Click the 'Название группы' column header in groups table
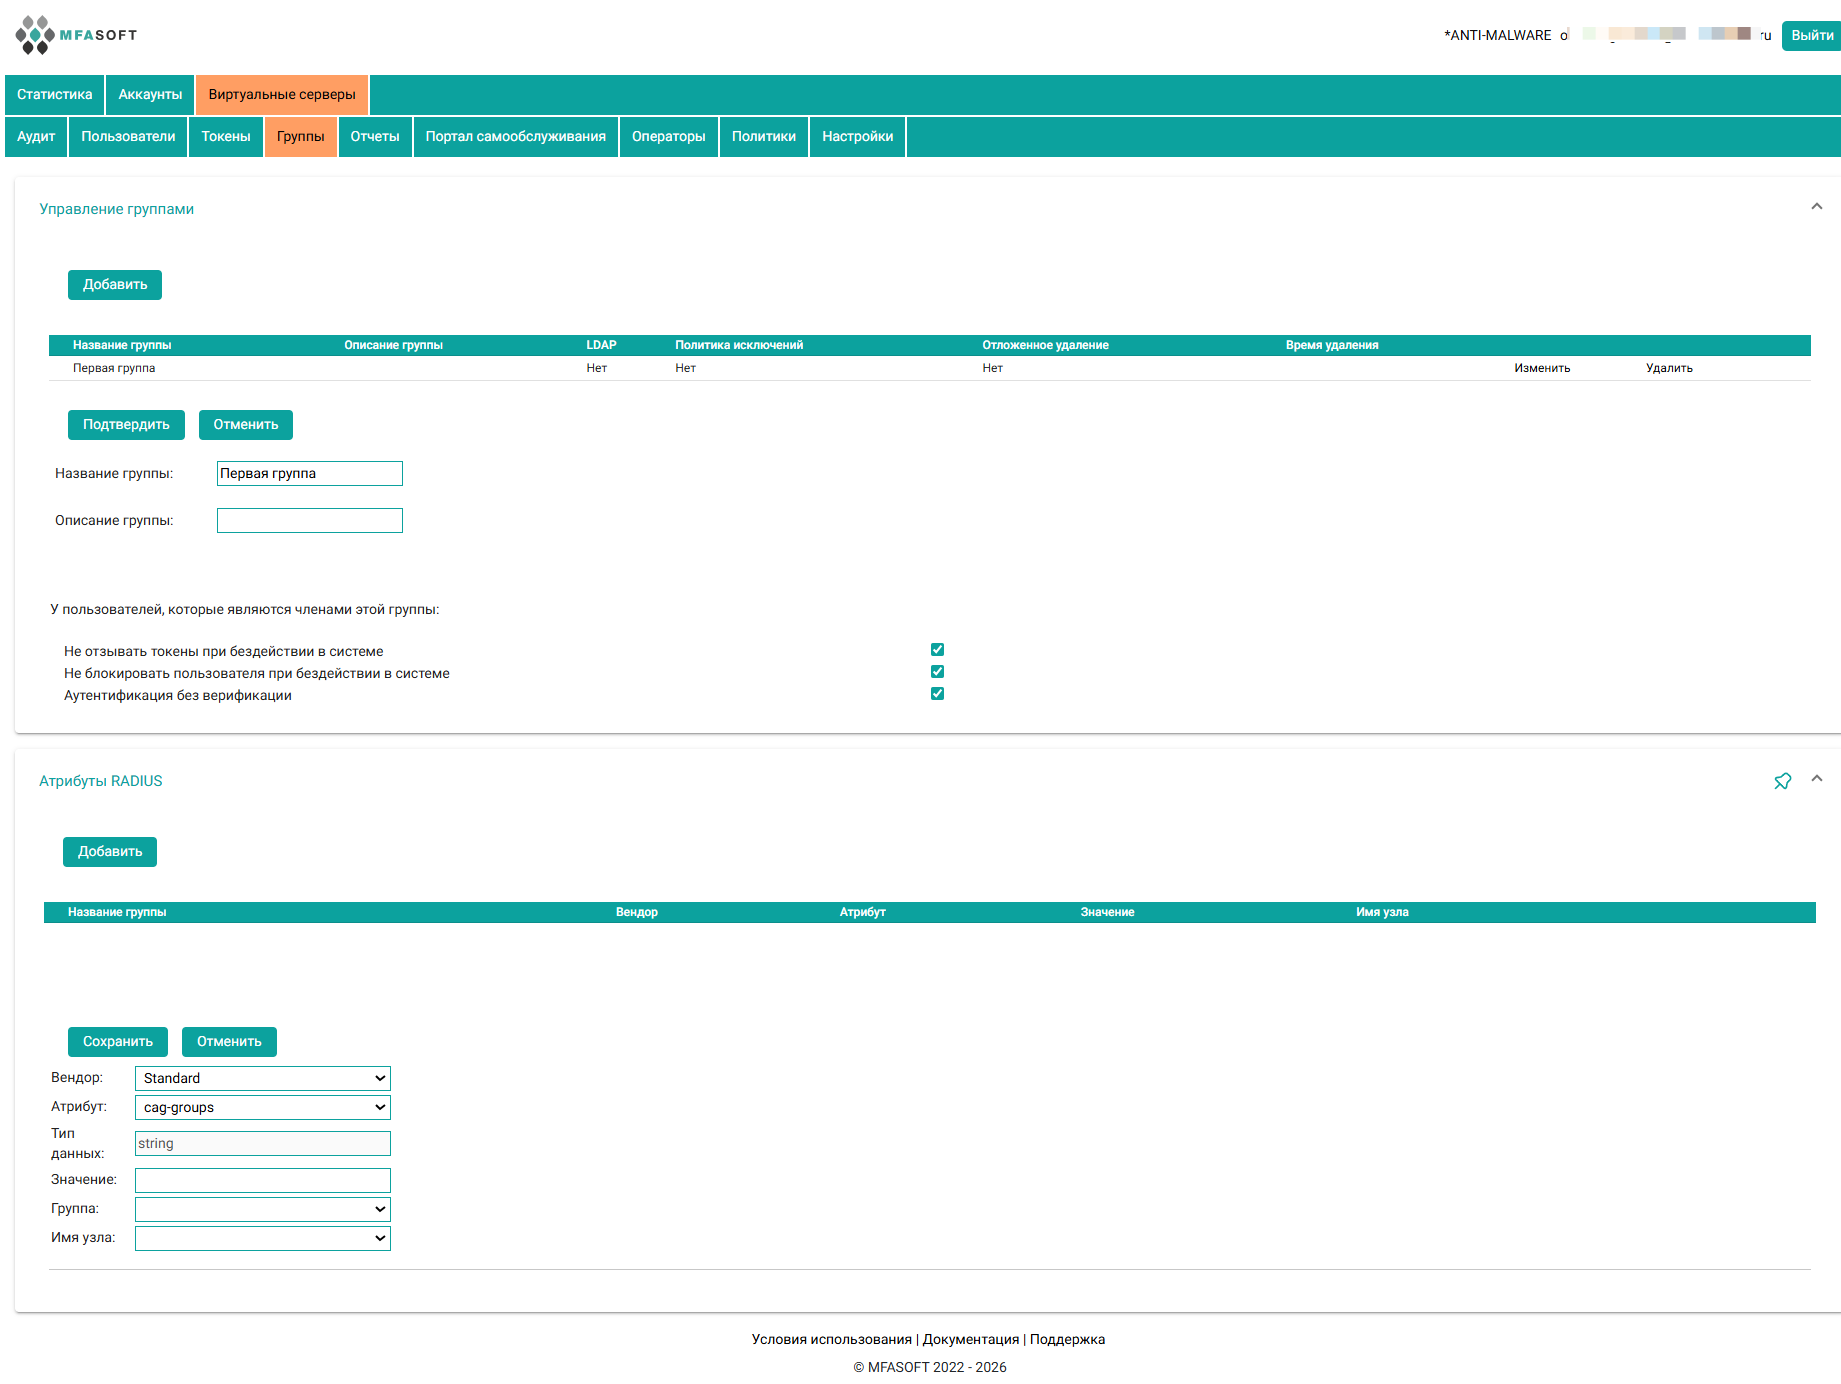 122,345
